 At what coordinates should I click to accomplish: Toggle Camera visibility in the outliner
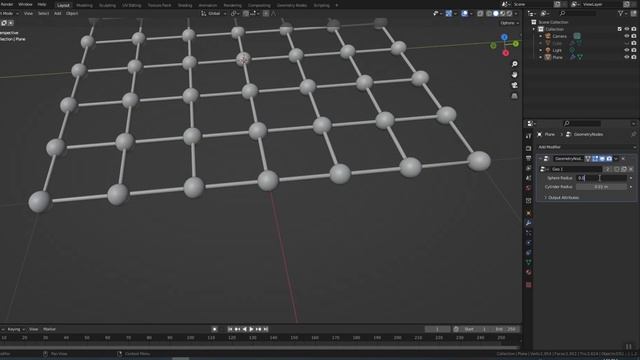(x=627, y=36)
